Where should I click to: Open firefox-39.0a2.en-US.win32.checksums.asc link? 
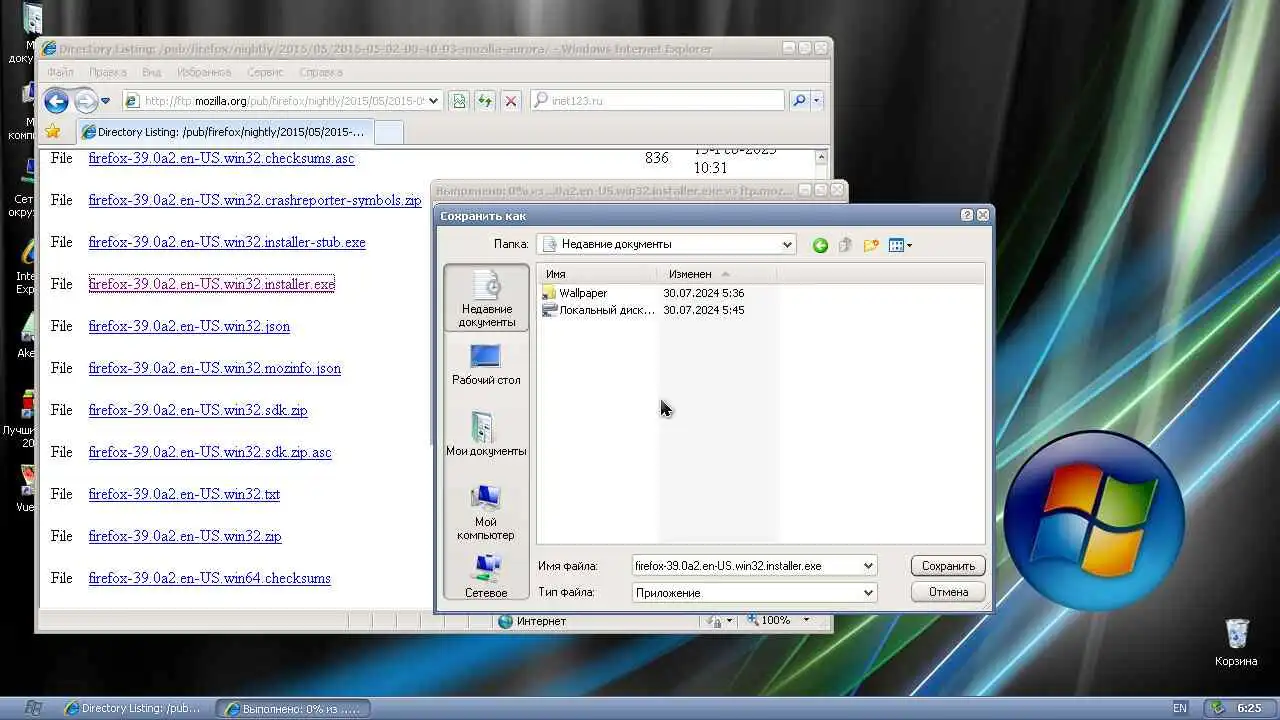(221, 158)
